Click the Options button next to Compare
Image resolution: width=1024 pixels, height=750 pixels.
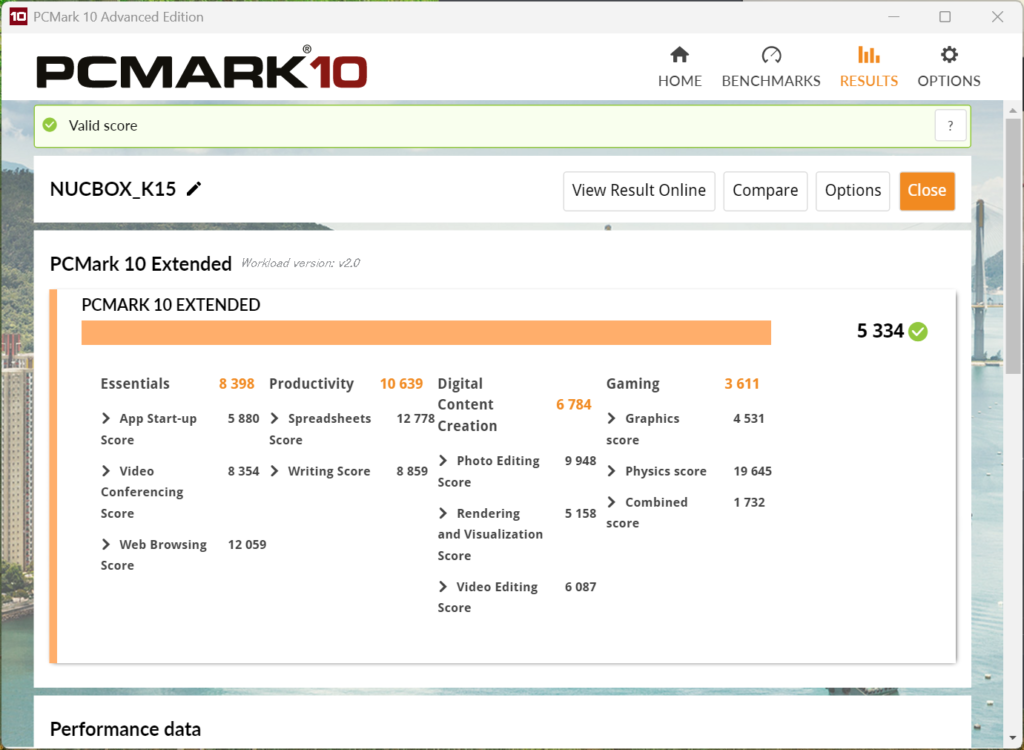tap(853, 190)
